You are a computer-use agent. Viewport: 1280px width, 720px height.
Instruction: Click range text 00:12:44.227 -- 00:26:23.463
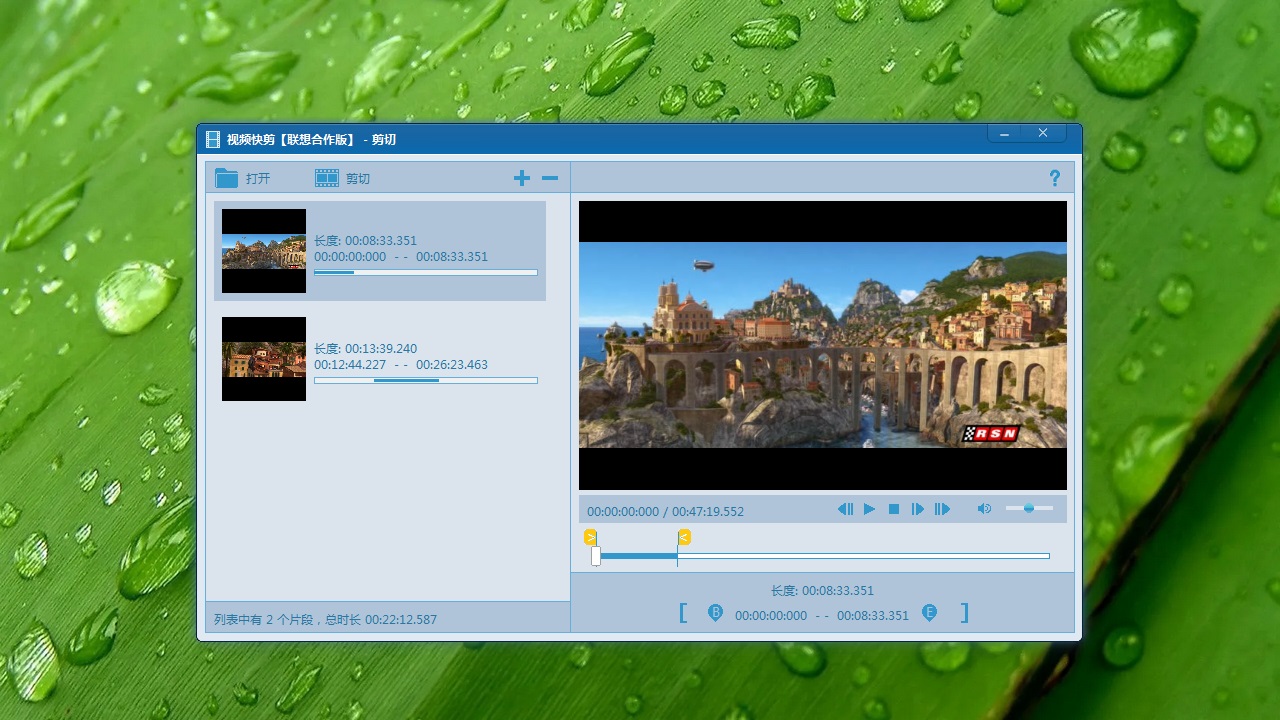coord(401,364)
